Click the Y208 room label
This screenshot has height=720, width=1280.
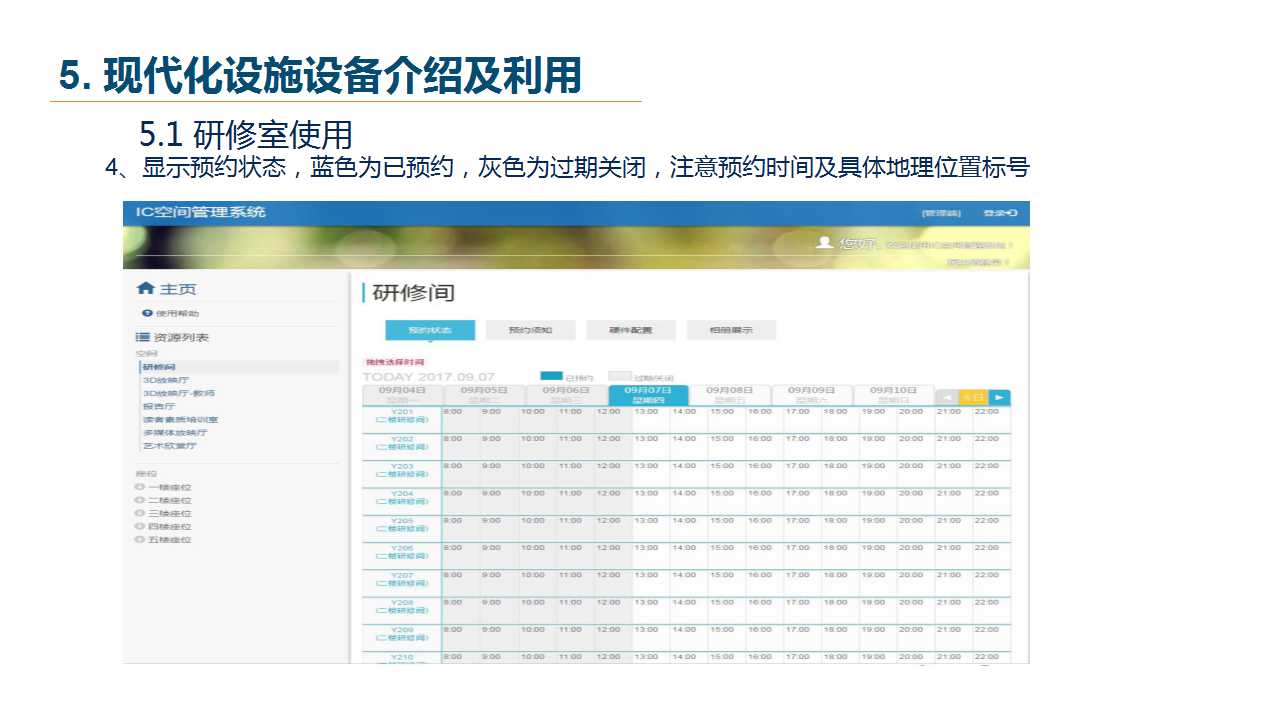tap(402, 605)
